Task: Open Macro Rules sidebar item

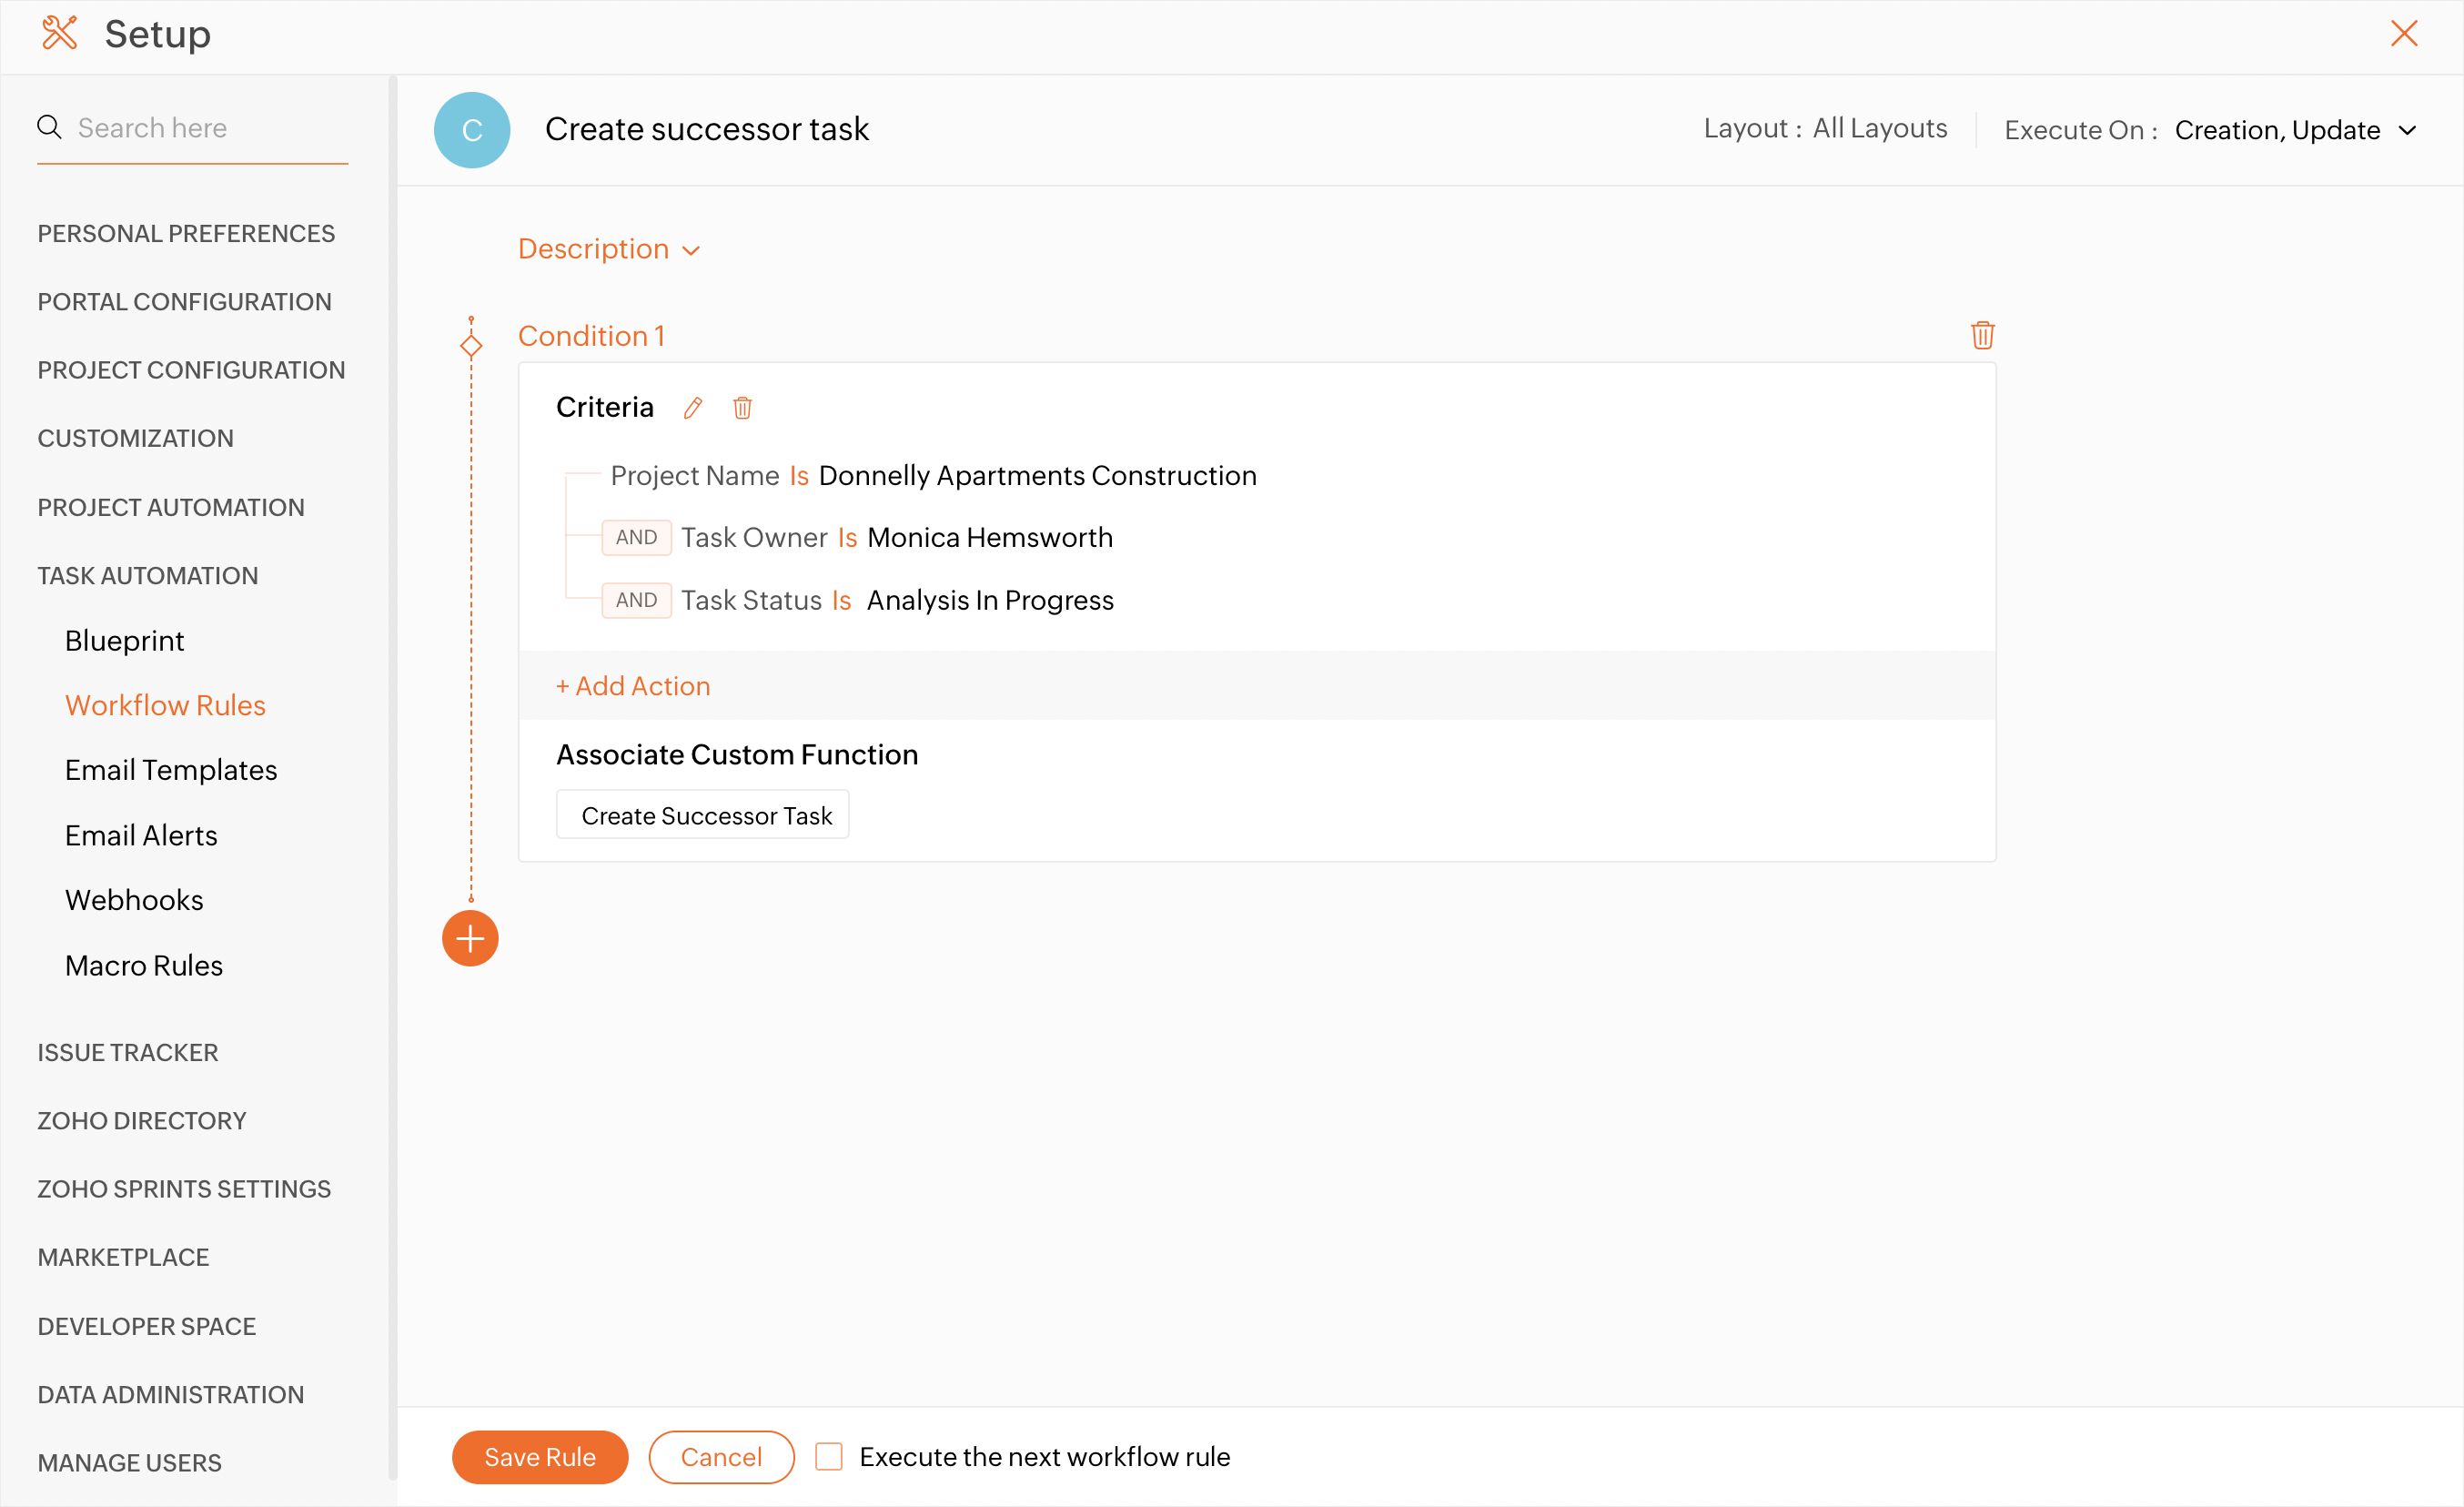Action: (x=144, y=965)
